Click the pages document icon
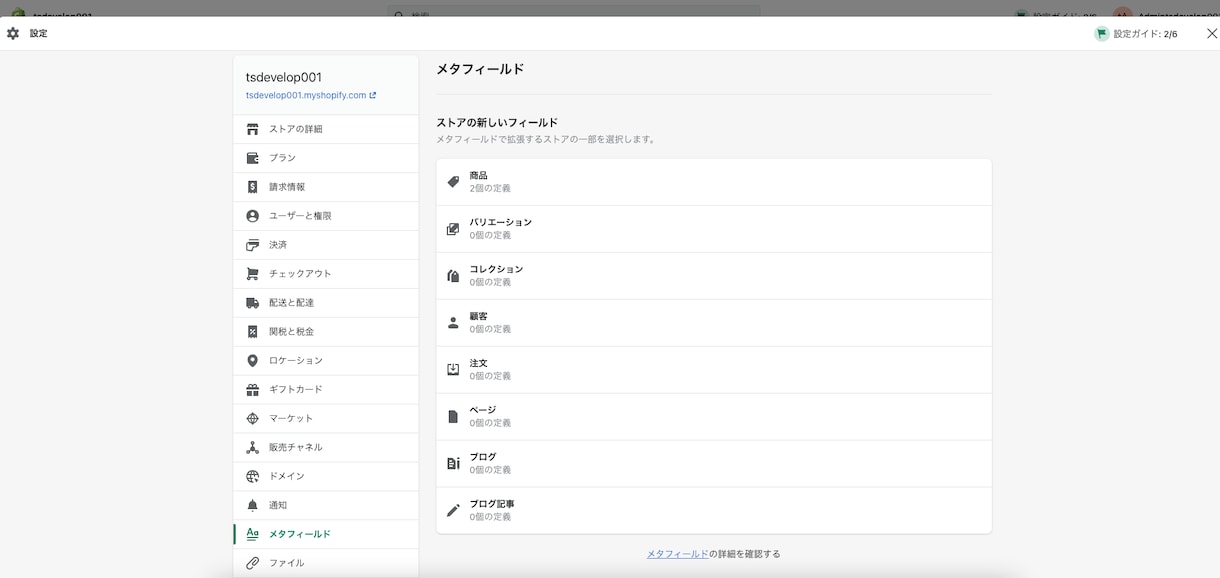The height and width of the screenshot is (578, 1220). [453, 417]
